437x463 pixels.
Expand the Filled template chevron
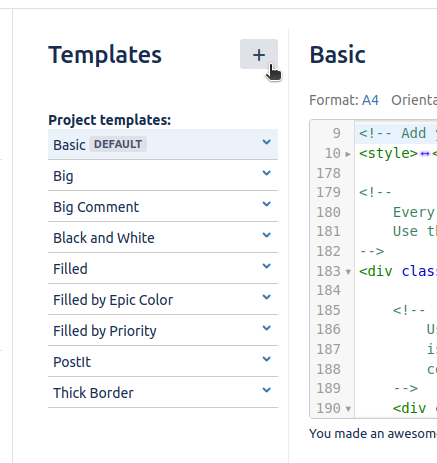click(266, 266)
